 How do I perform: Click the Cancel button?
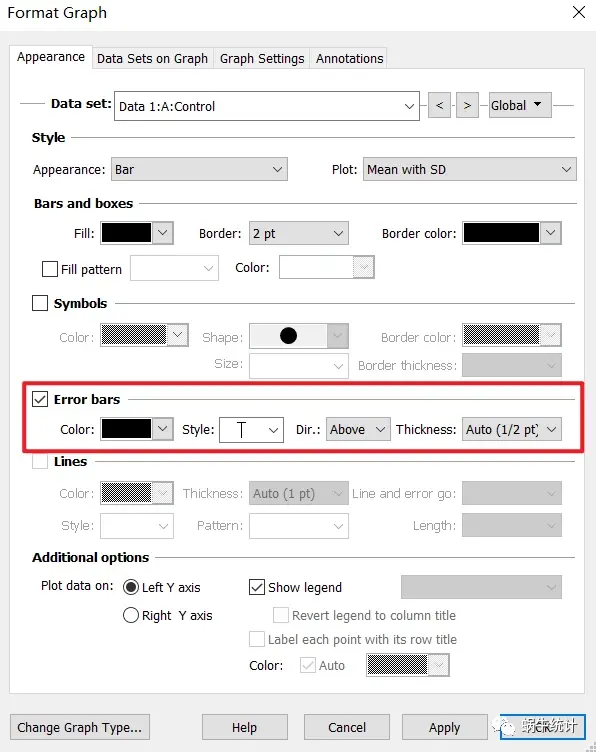coord(347,727)
